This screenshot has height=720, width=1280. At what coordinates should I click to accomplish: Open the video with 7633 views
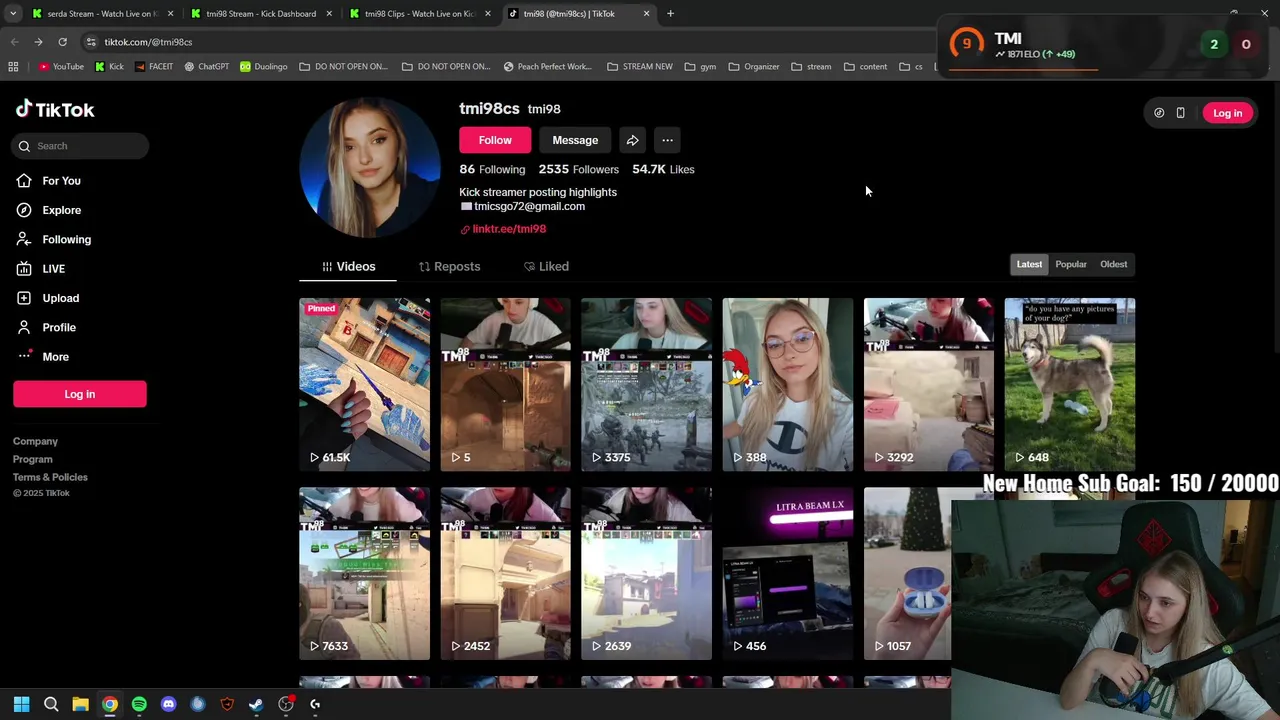point(364,574)
